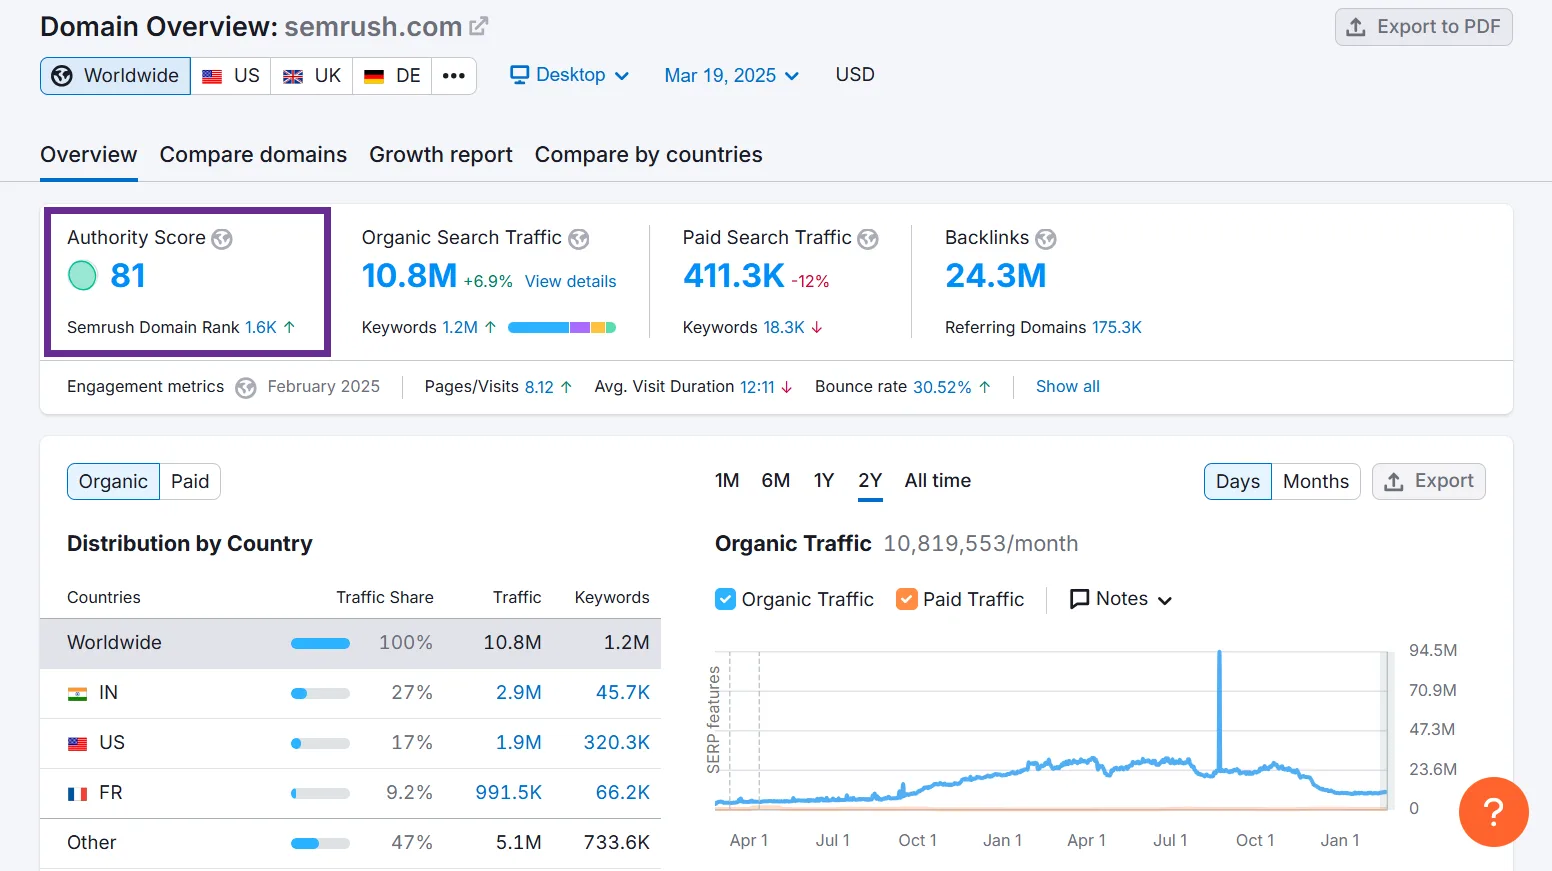Click the View details link

coord(571,282)
